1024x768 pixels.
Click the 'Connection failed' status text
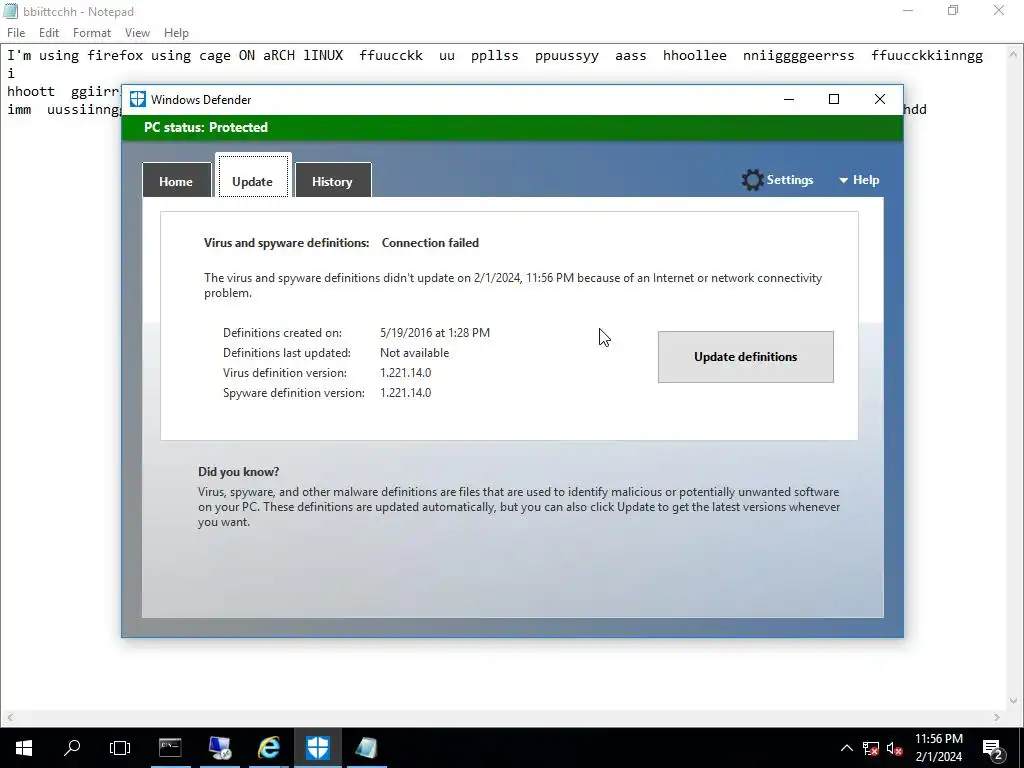coord(430,243)
